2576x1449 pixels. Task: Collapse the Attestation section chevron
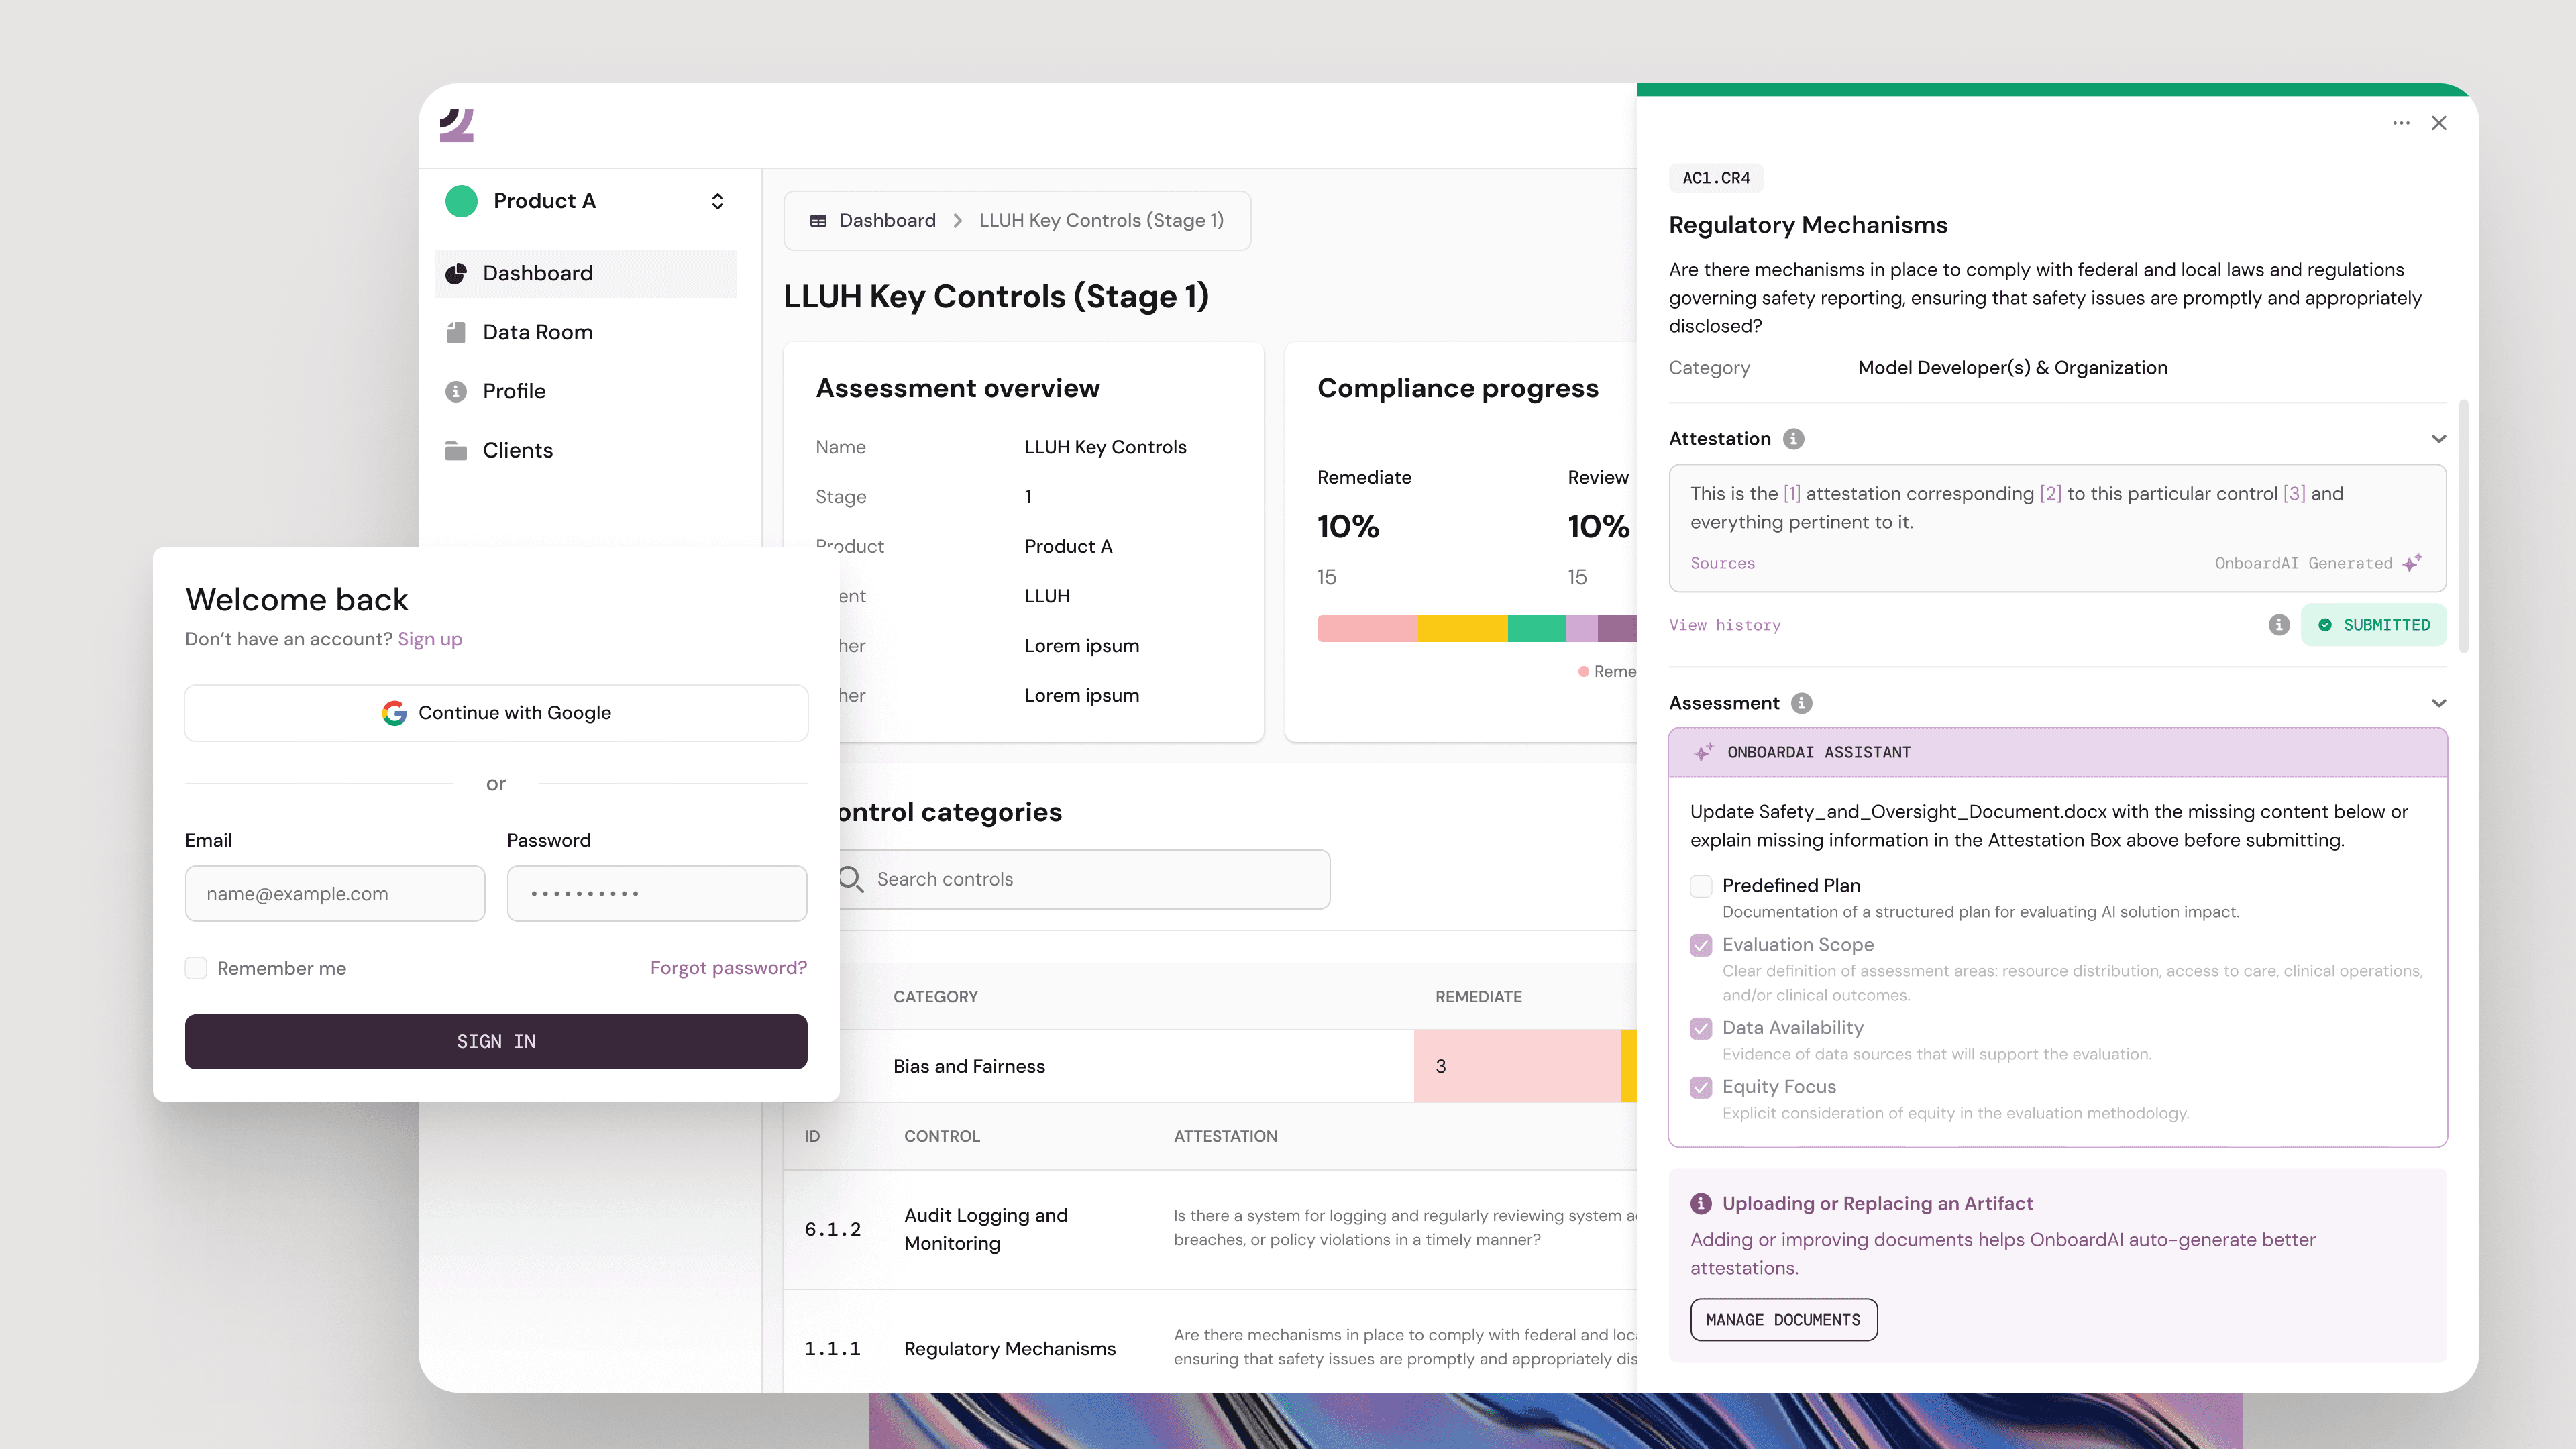2439,439
